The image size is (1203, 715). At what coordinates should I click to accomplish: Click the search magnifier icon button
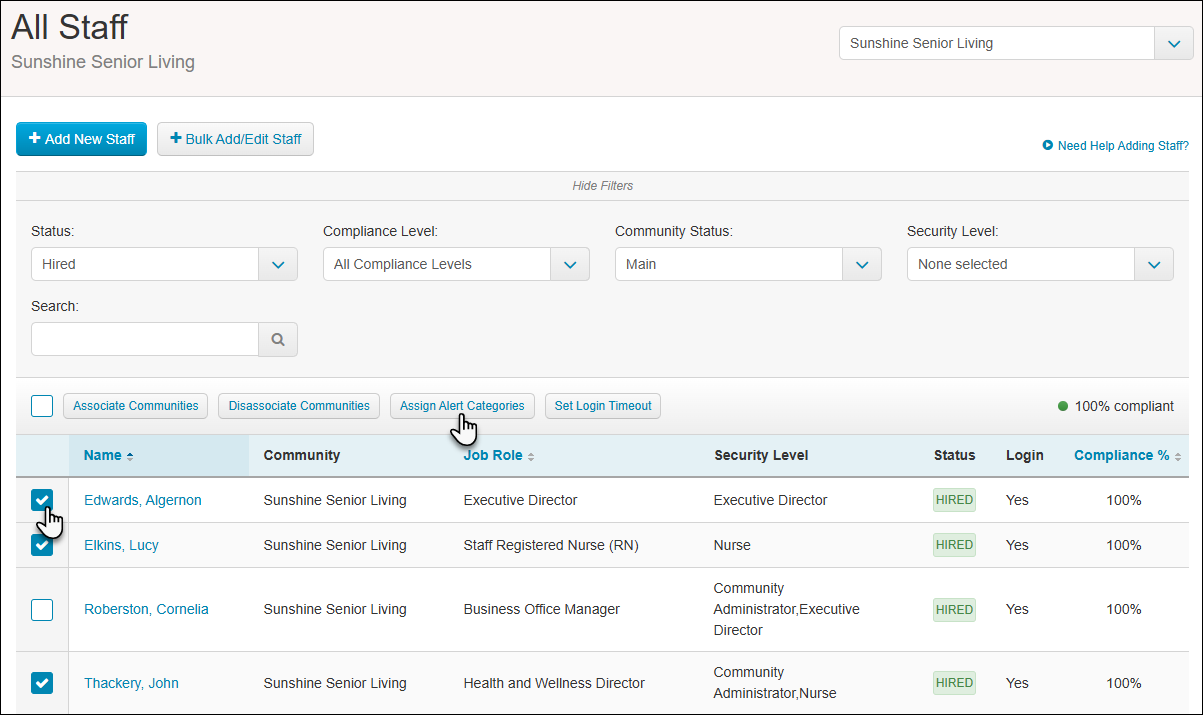[278, 339]
